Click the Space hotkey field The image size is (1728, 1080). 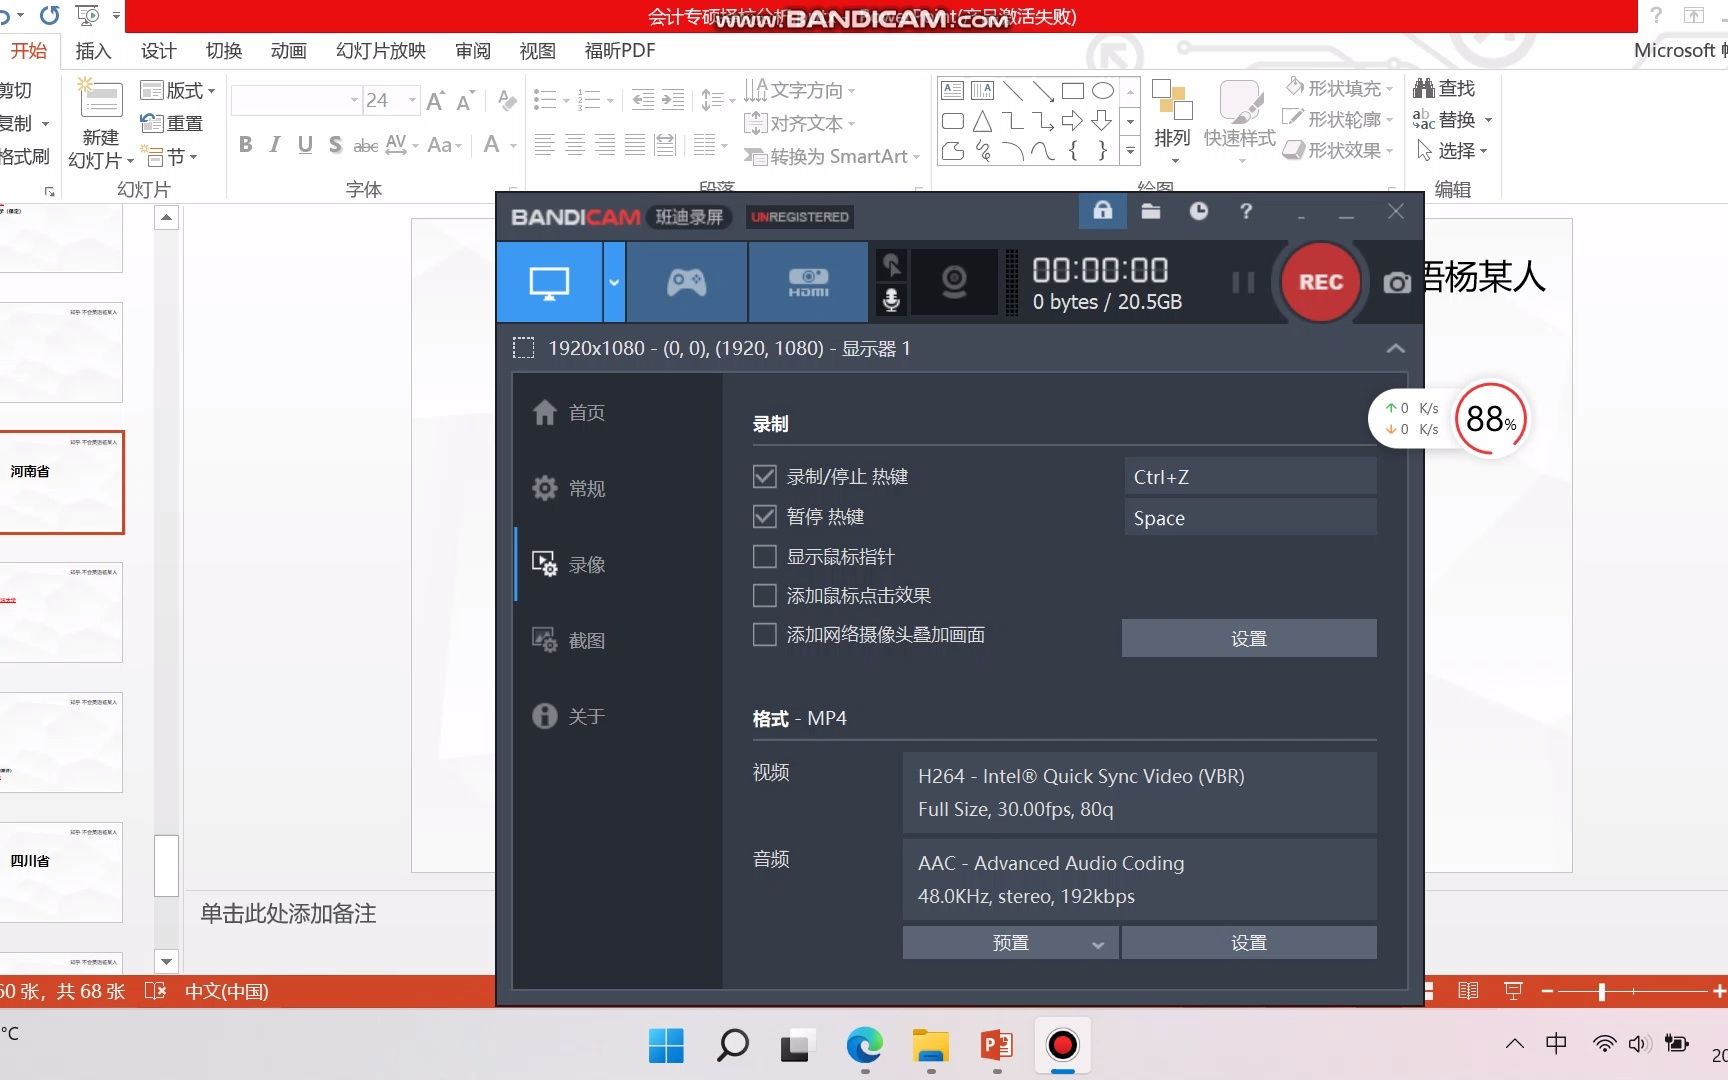1250,518
